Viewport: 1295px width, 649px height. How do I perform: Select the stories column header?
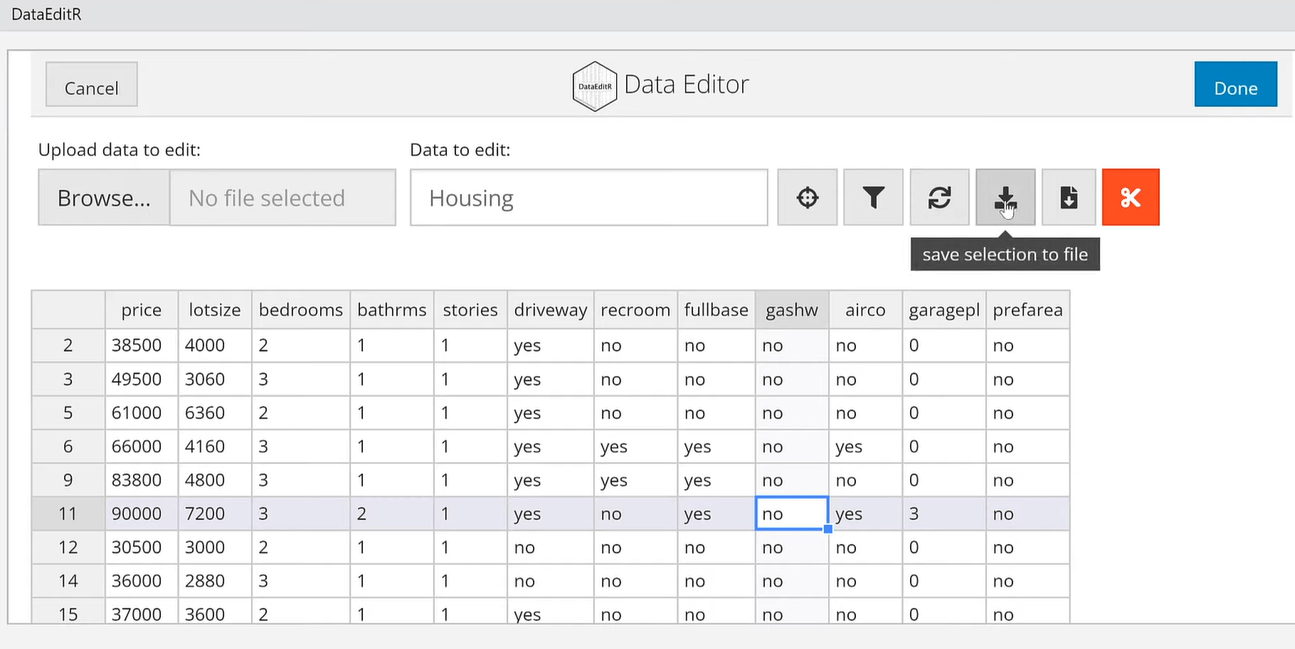click(471, 310)
